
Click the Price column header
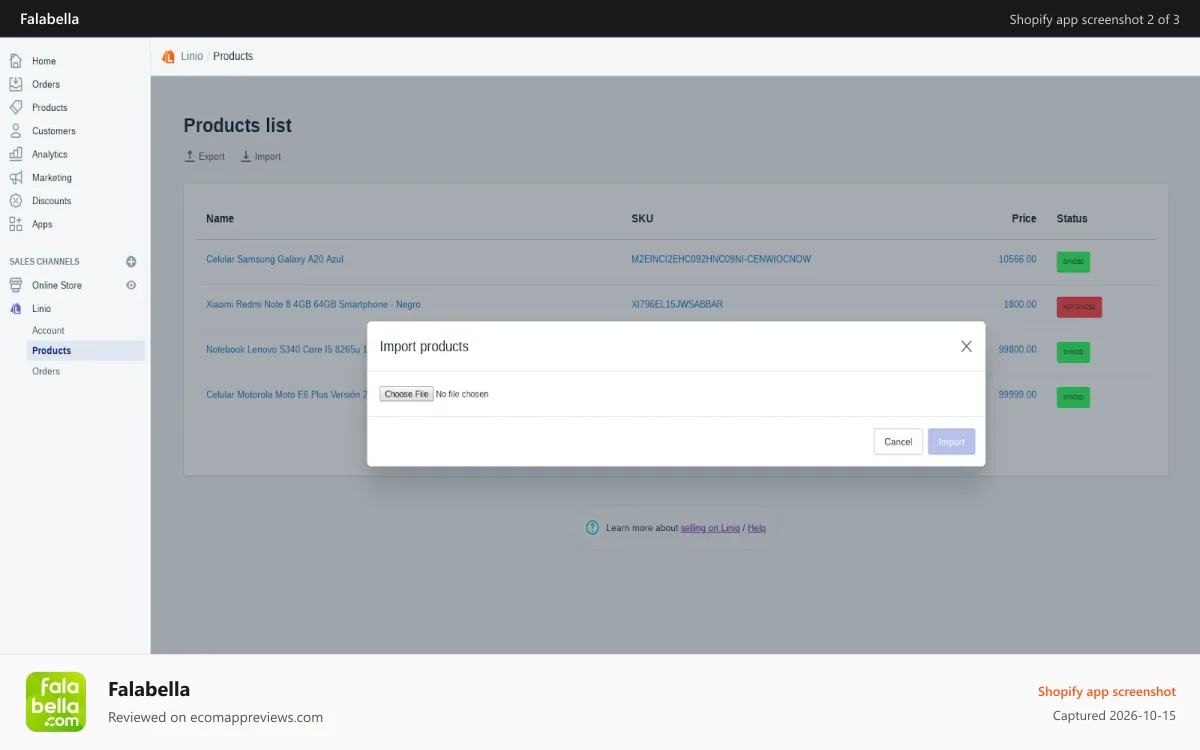coord(1024,218)
